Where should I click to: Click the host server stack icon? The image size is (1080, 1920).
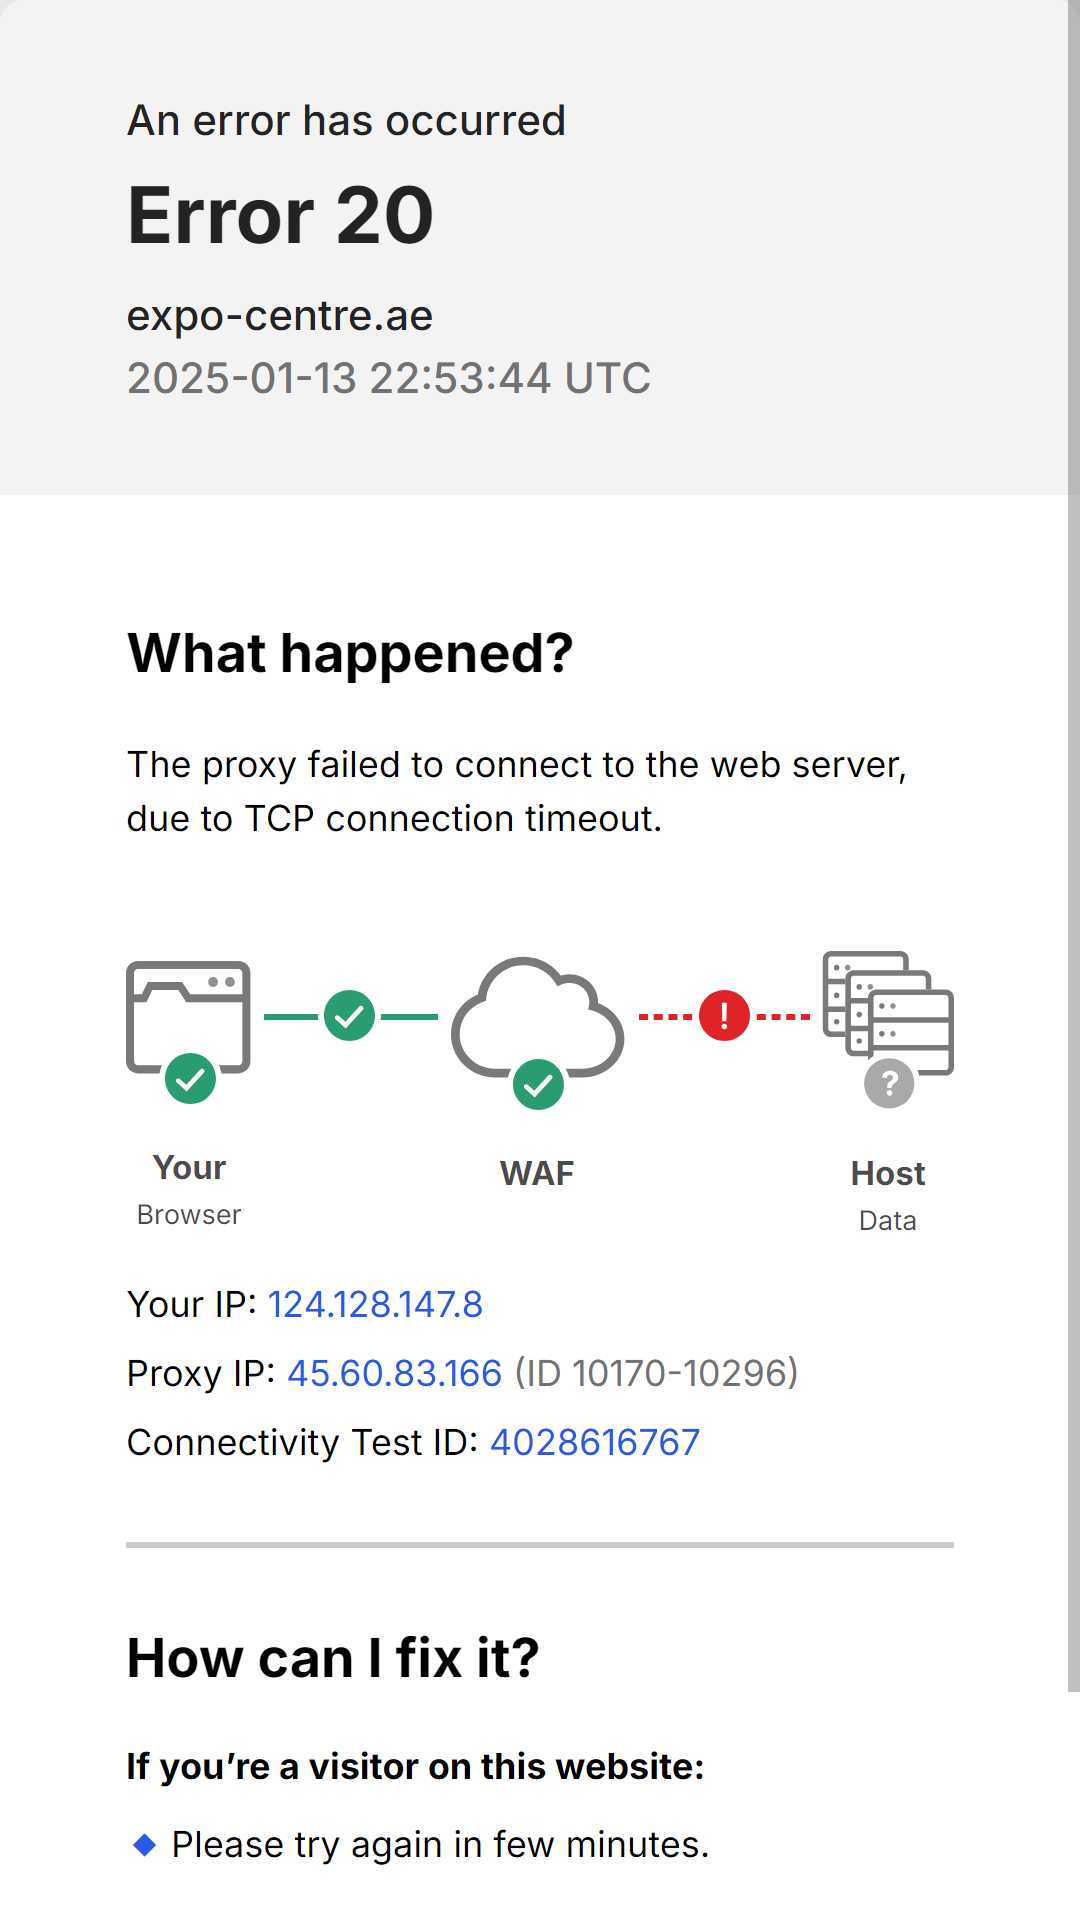888,1011
